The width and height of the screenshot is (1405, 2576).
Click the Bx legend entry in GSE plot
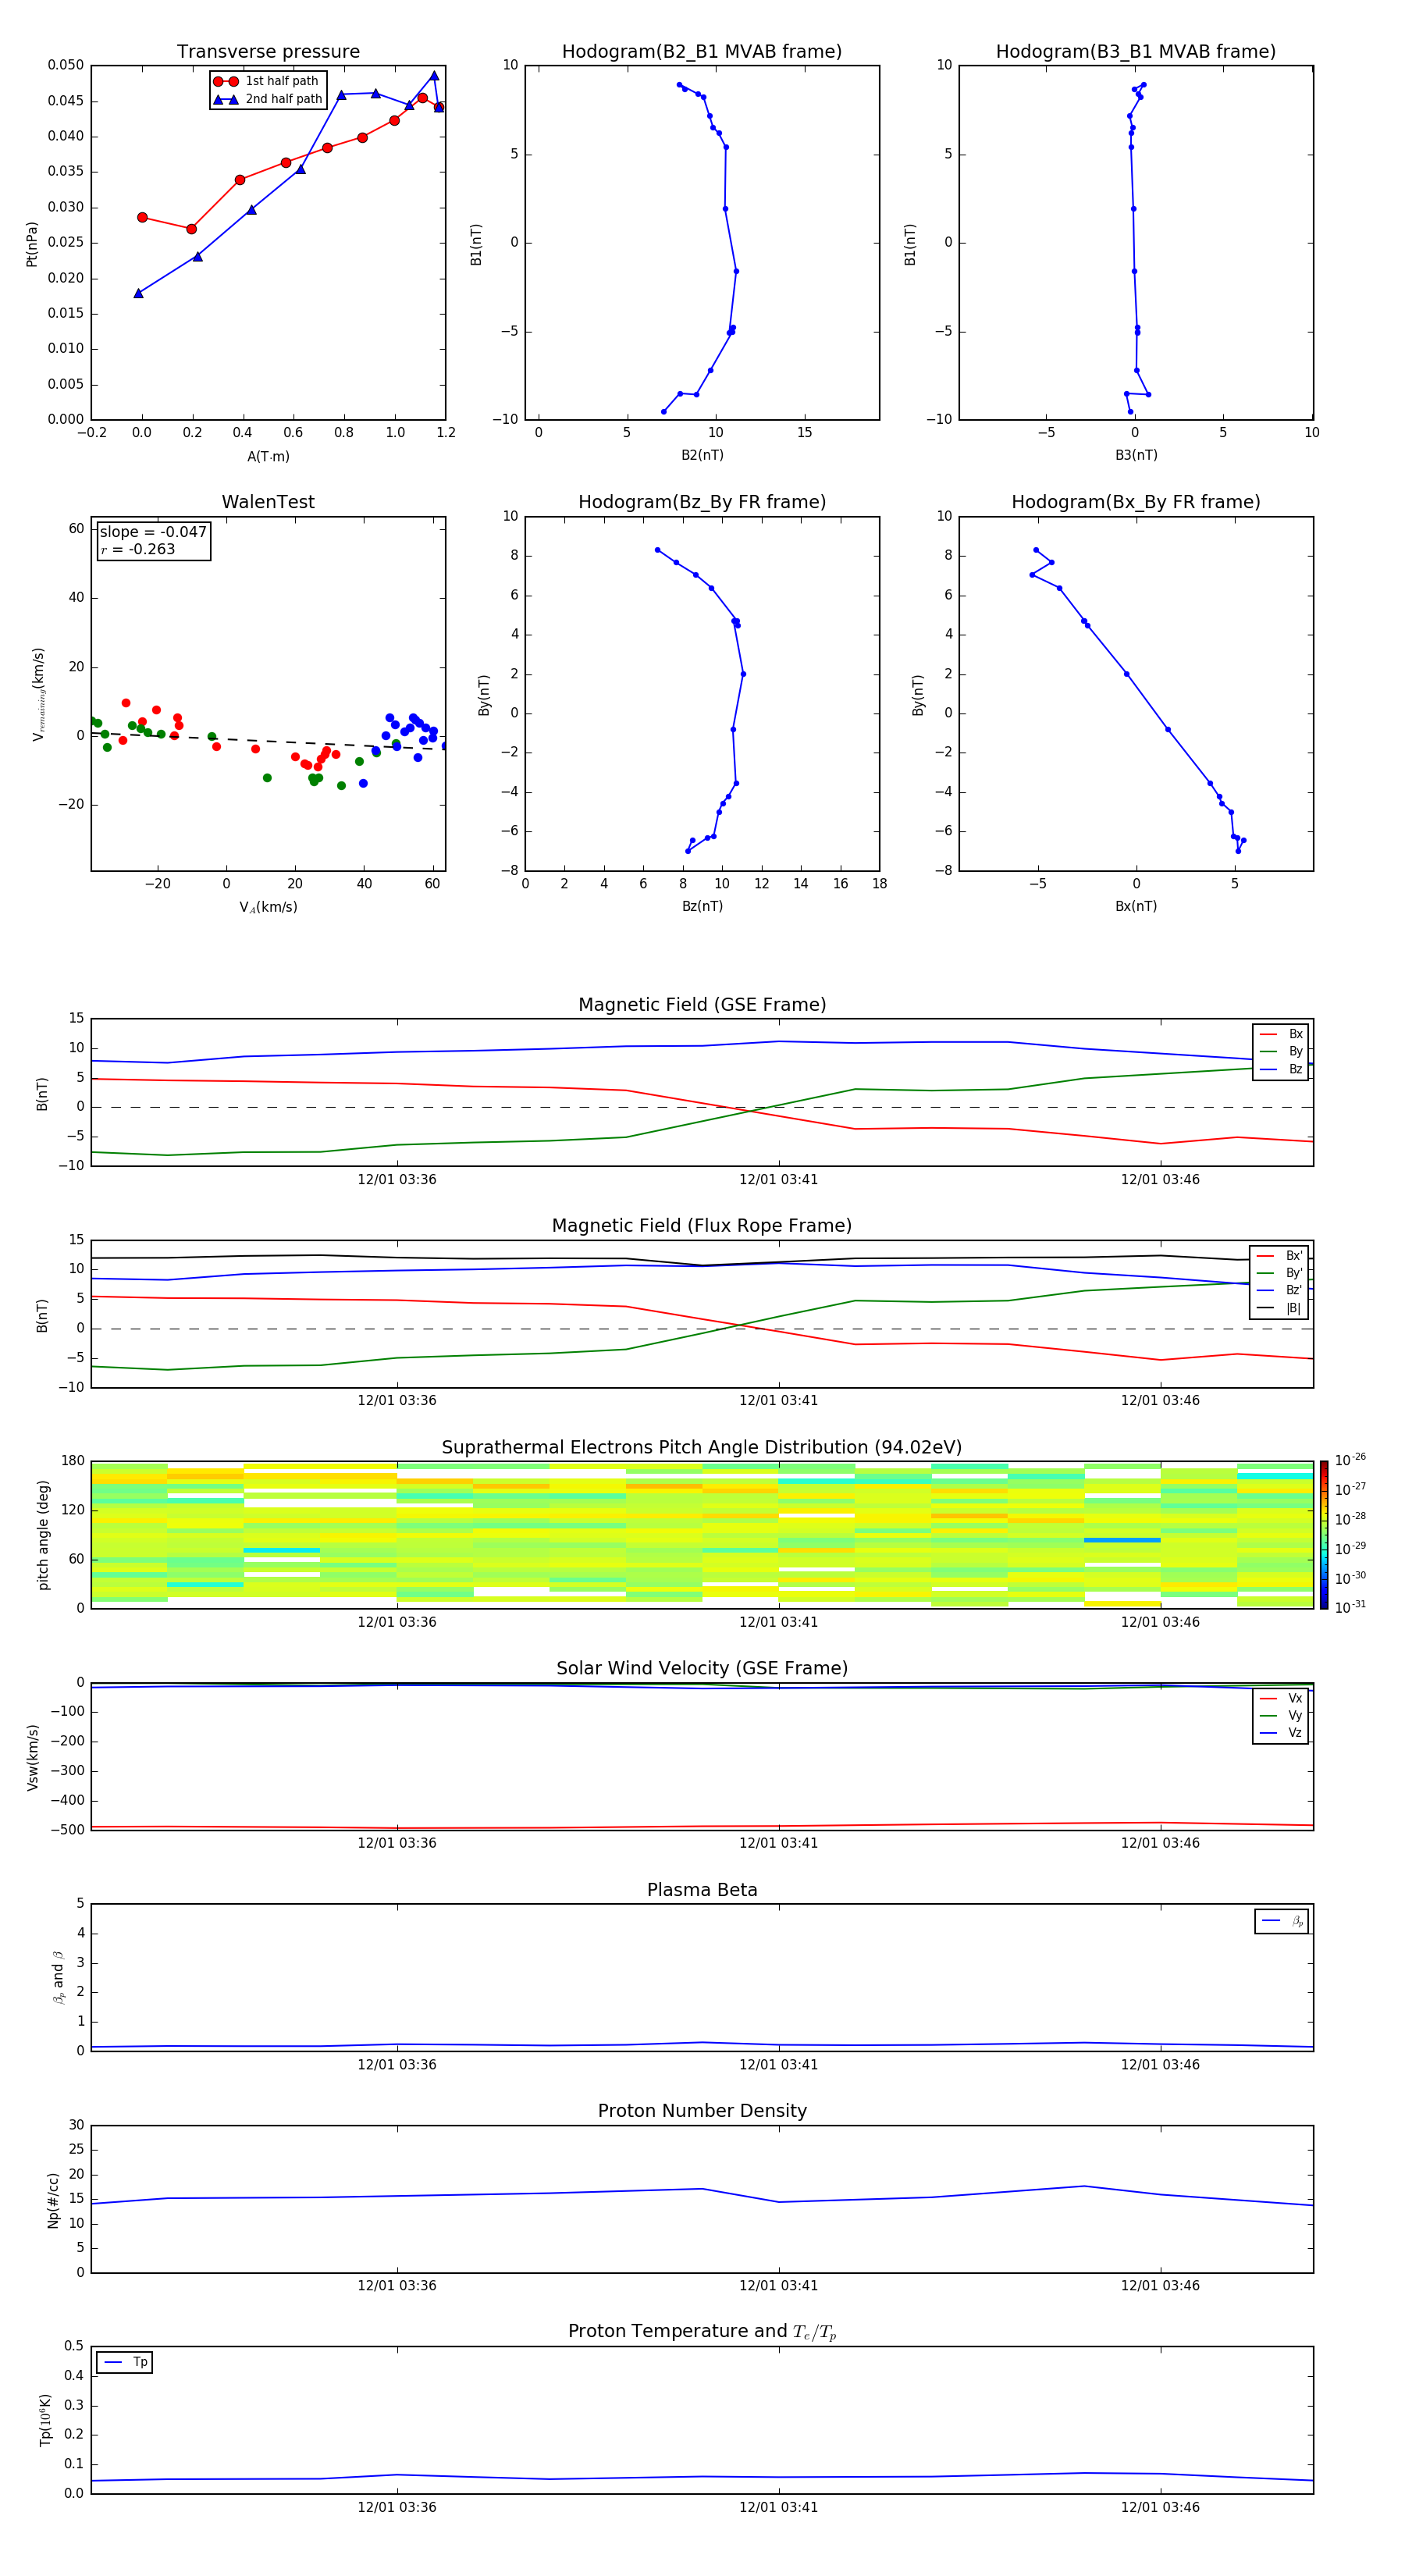[x=1281, y=1034]
